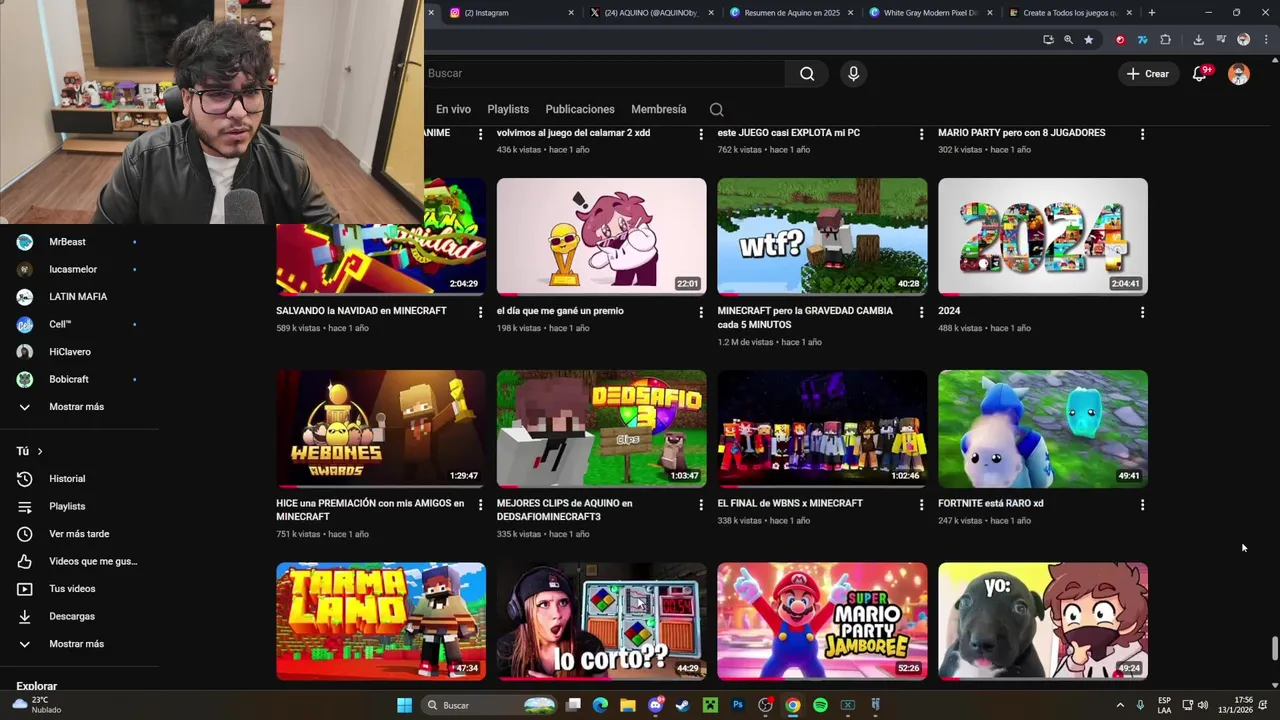
Task: Open Chrome zoom magnifier icon
Action: (x=1068, y=39)
